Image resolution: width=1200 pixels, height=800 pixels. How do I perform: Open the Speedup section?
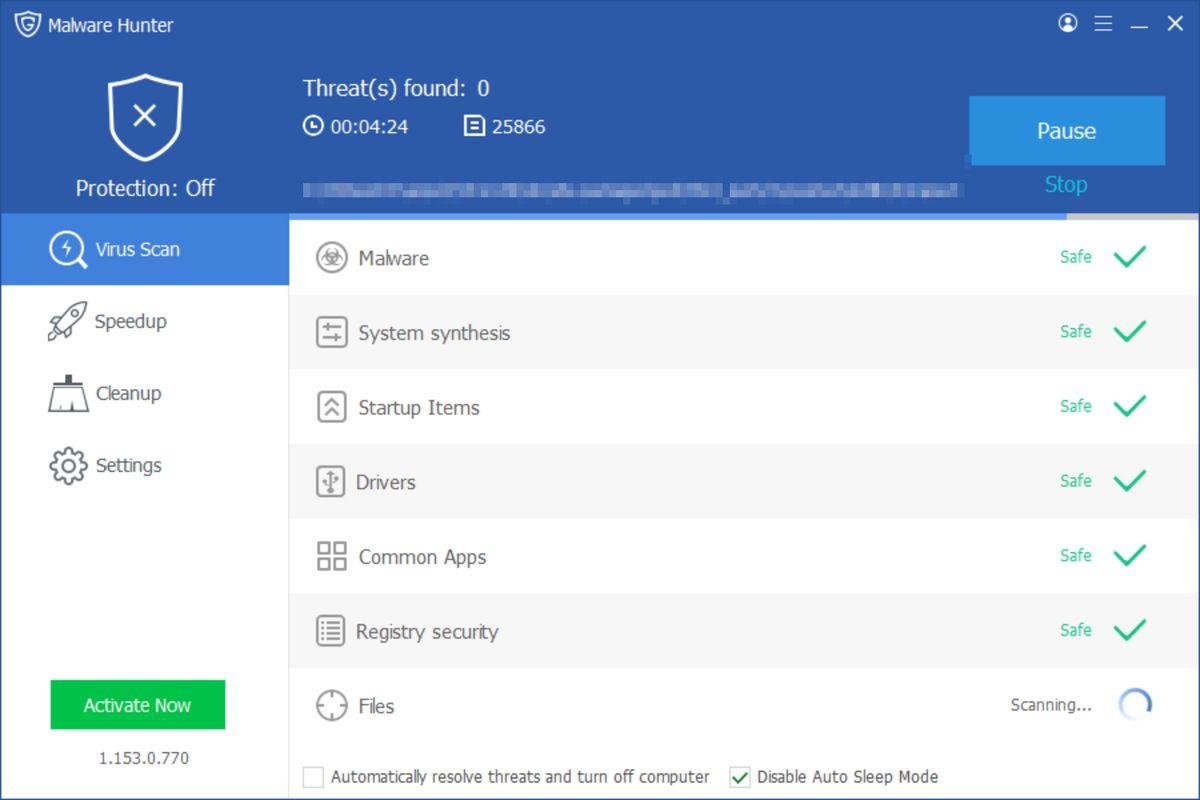pyautogui.click(x=145, y=321)
